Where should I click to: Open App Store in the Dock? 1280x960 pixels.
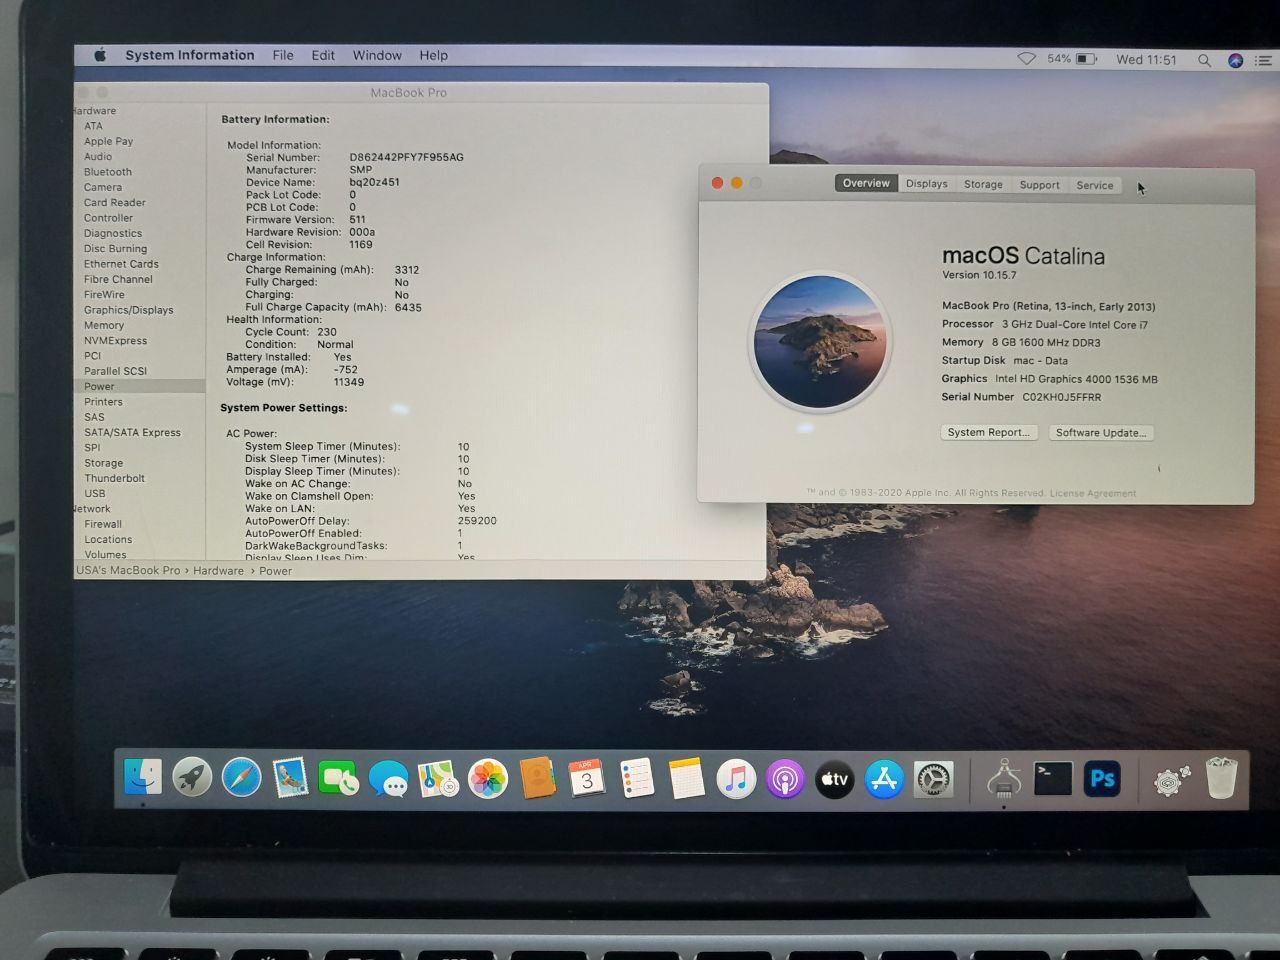pos(884,779)
